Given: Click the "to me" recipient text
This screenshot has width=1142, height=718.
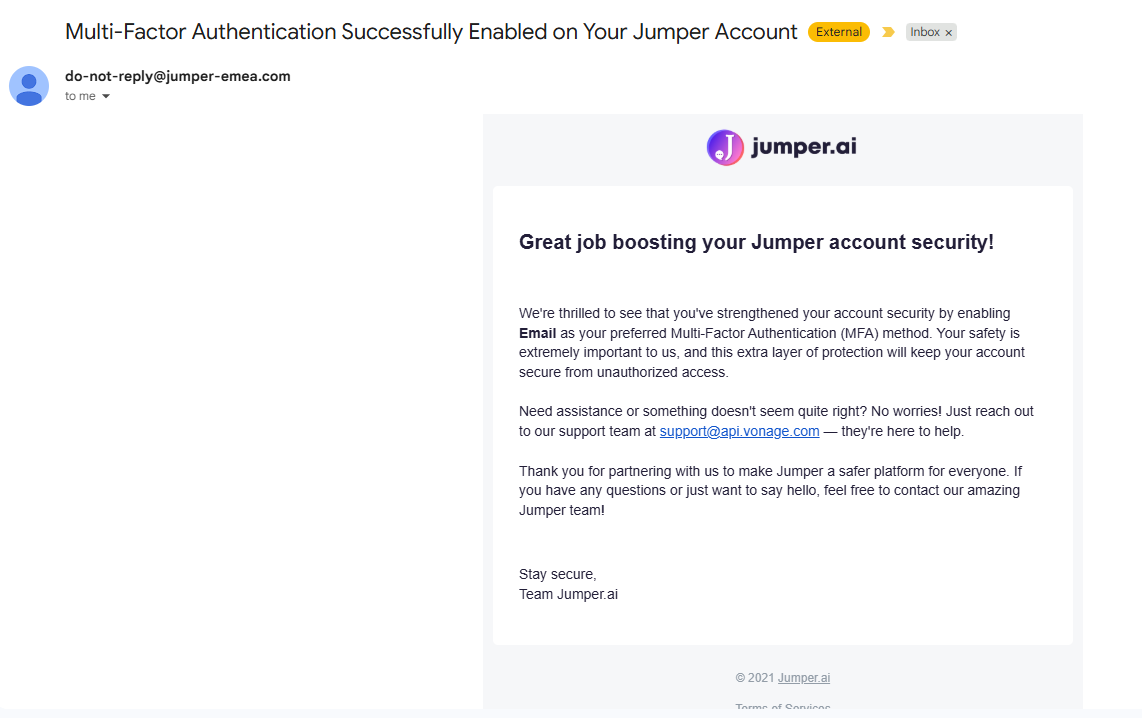Looking at the screenshot, I should pos(80,96).
